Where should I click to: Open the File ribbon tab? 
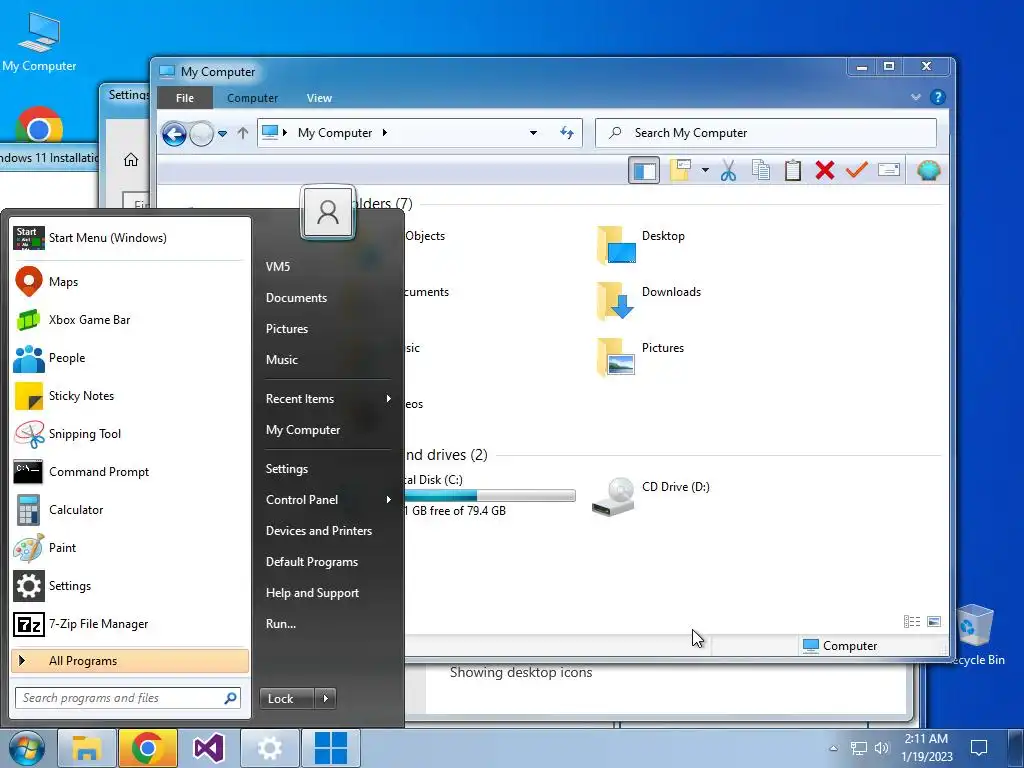click(185, 98)
